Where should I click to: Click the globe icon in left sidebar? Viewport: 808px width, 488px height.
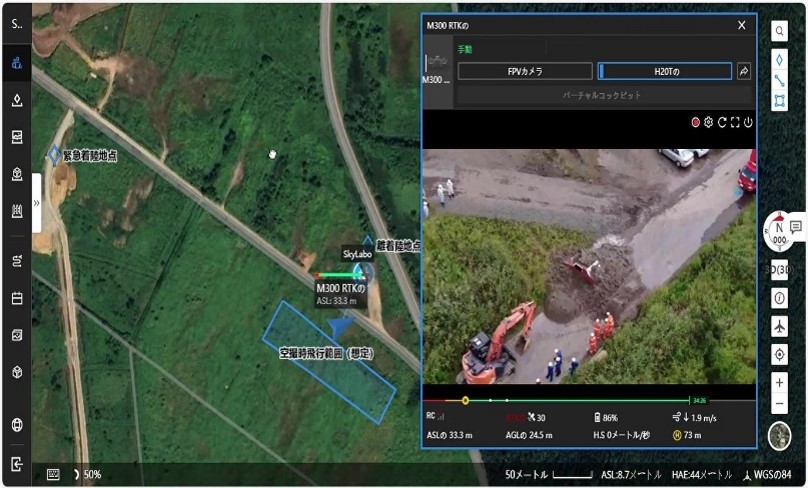pos(17,425)
